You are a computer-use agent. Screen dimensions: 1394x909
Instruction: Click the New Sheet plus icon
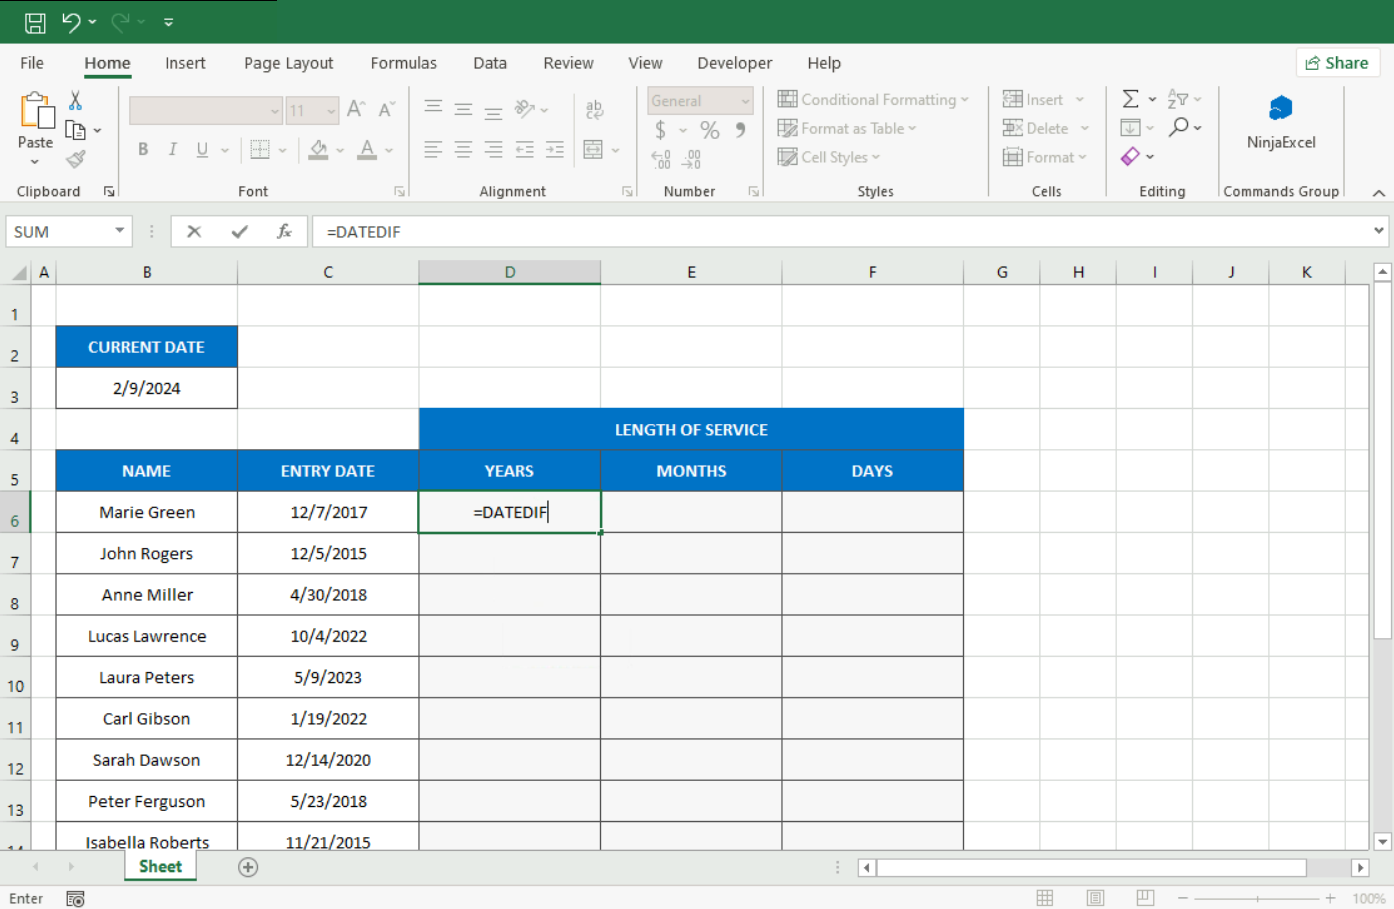[248, 867]
